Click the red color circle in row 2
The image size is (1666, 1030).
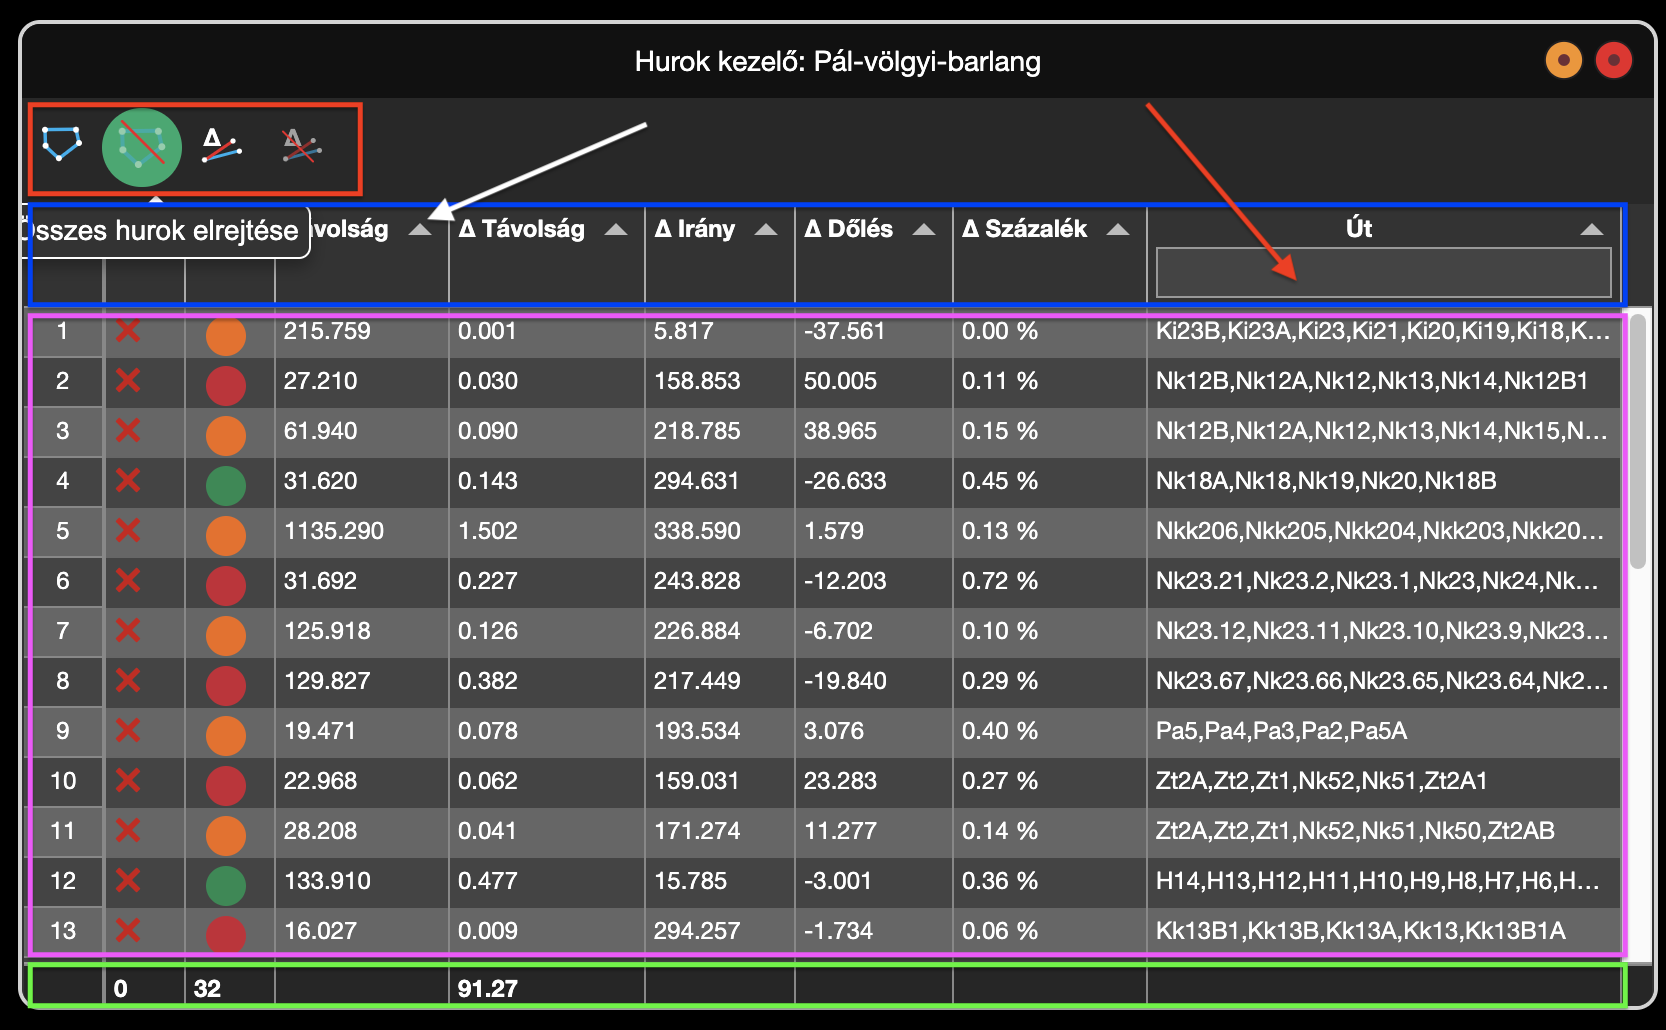(x=226, y=385)
